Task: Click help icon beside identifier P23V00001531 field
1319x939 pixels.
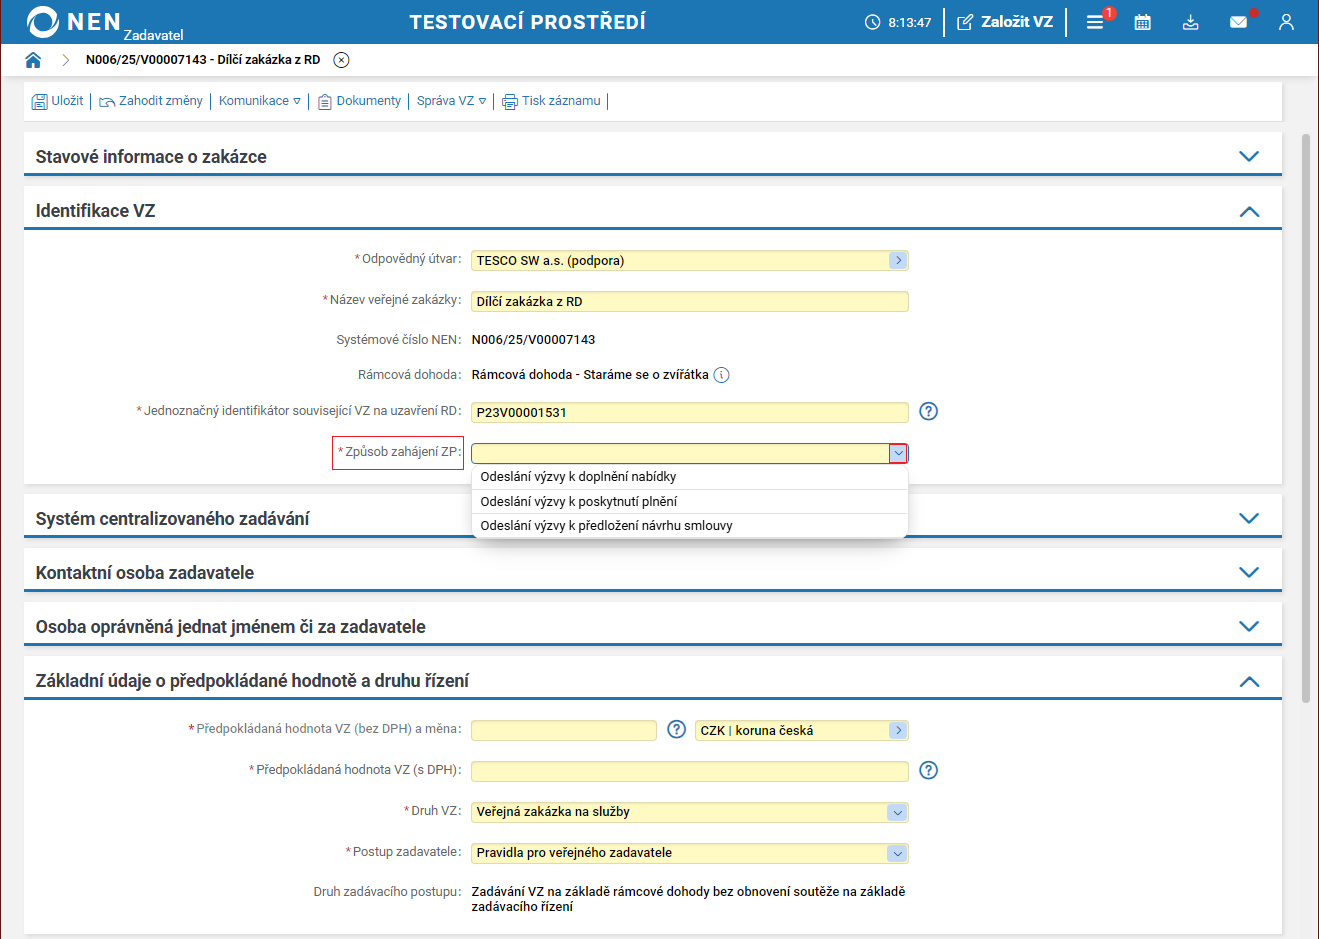Action: coord(928,411)
